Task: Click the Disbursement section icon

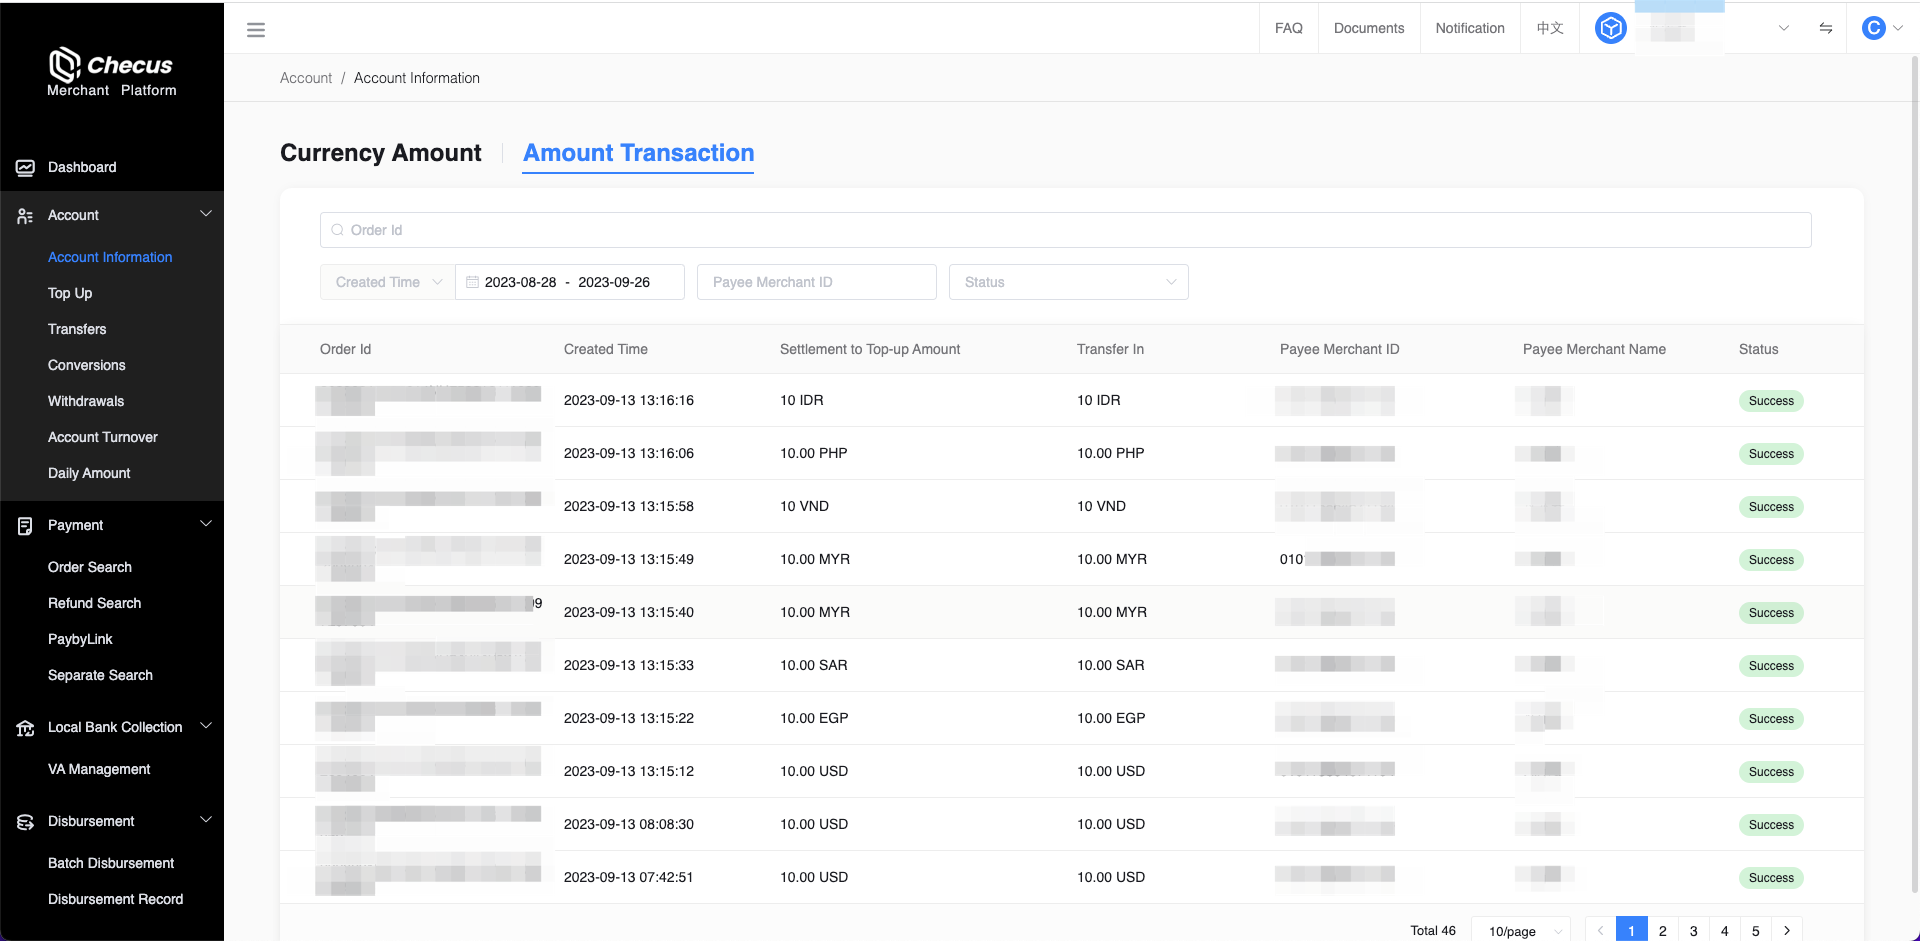Action: click(25, 822)
